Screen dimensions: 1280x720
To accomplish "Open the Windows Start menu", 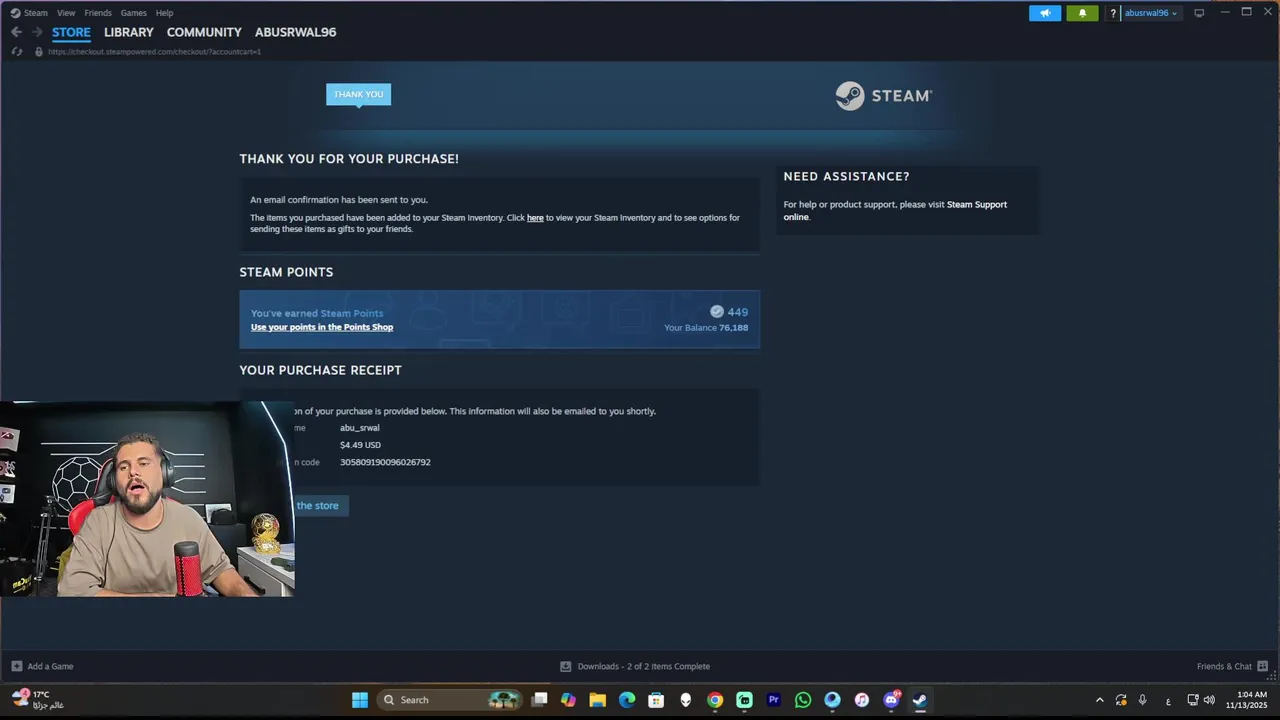I will click(360, 700).
